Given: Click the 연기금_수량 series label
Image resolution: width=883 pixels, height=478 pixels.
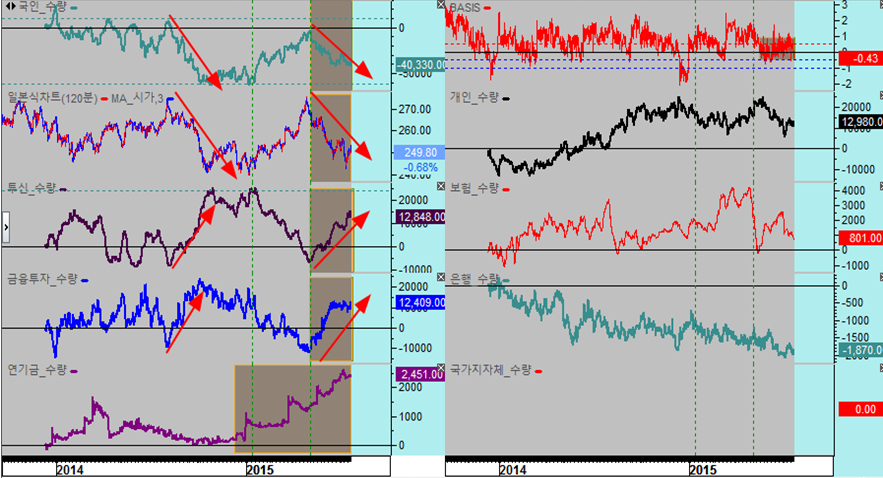Looking at the screenshot, I should pos(34,369).
